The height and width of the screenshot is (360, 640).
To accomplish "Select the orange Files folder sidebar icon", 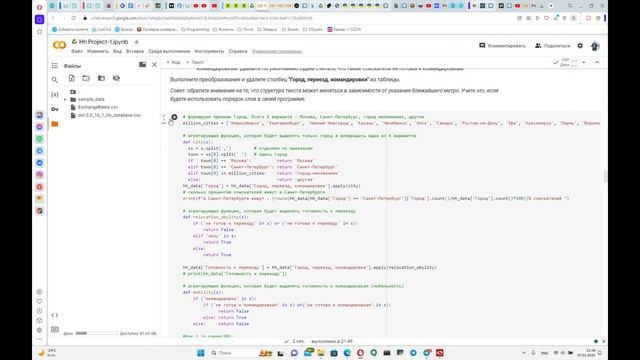I will click(55, 124).
